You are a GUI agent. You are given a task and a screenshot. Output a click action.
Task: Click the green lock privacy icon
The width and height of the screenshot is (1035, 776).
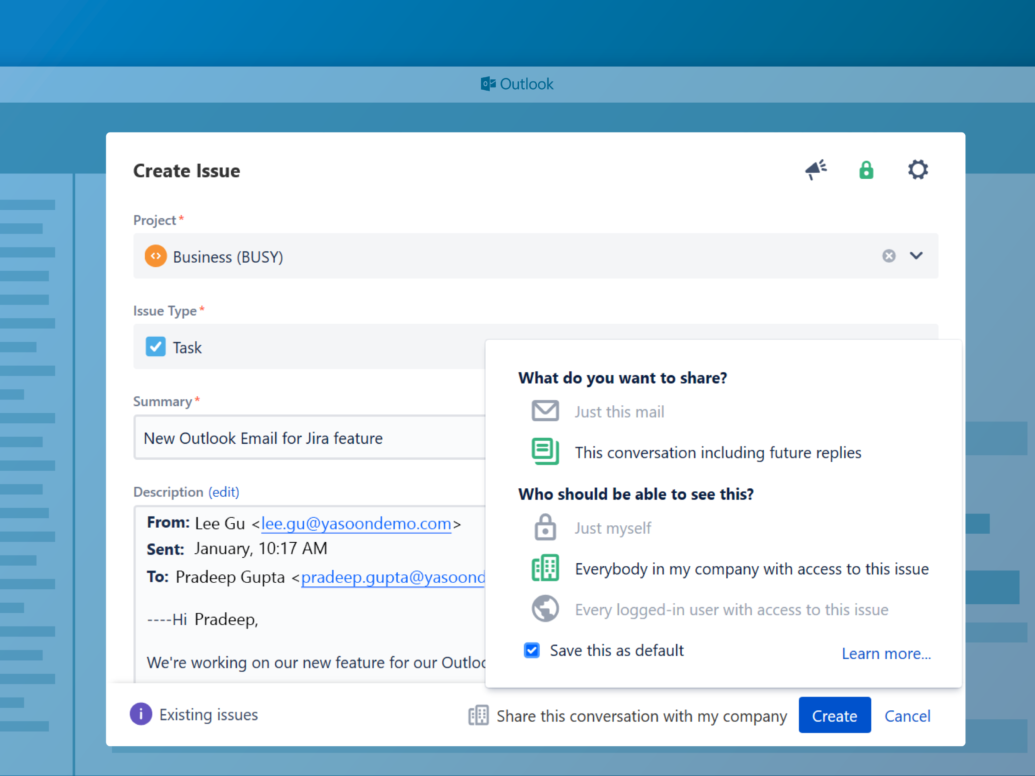click(866, 170)
